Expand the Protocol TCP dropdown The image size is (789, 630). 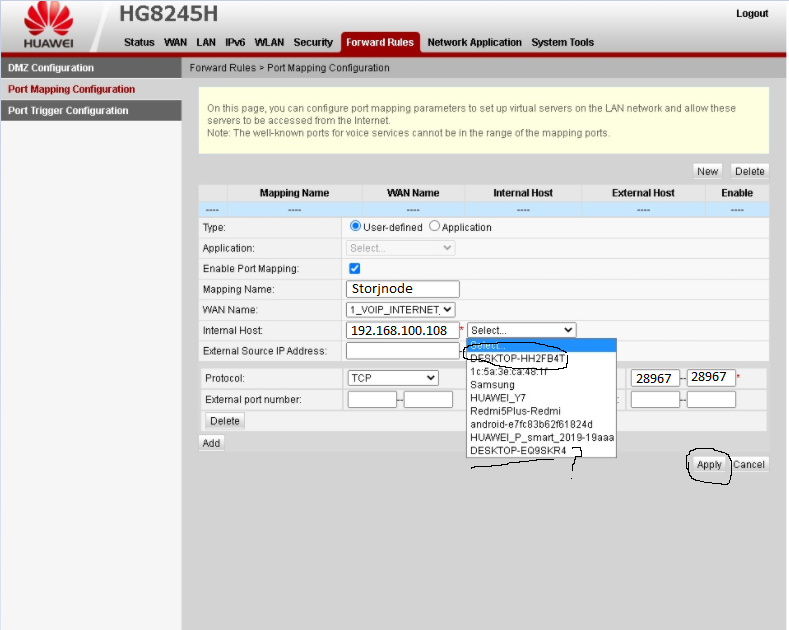[392, 378]
